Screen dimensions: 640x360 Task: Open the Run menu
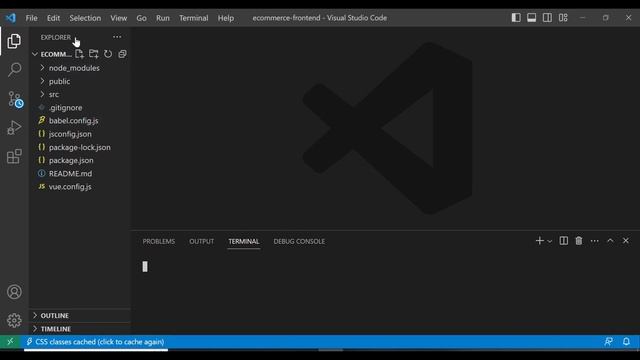[x=162, y=18]
